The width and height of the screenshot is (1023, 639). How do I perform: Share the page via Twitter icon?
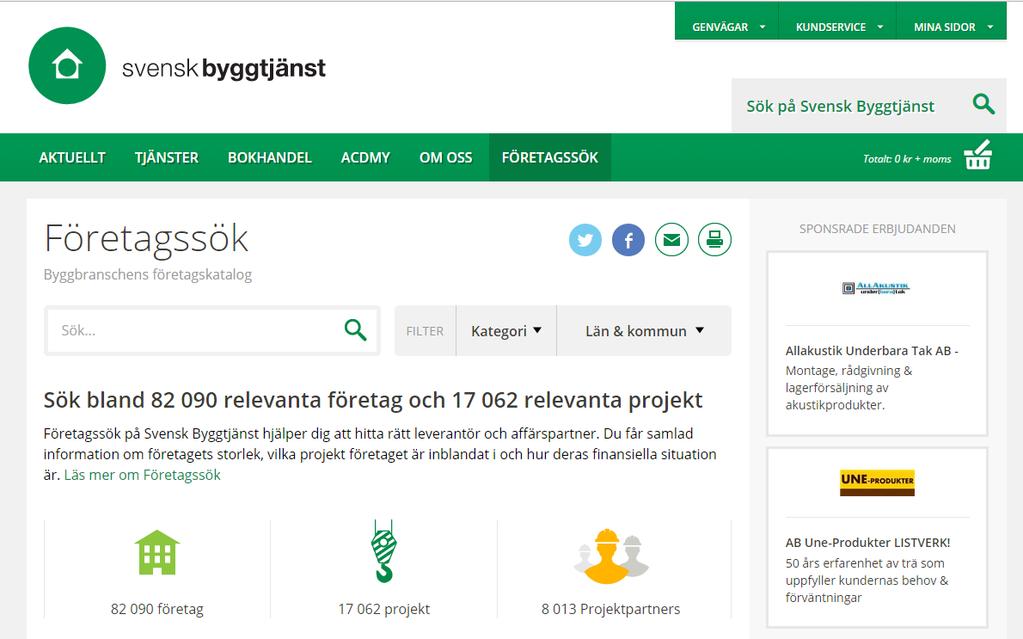(x=585, y=240)
